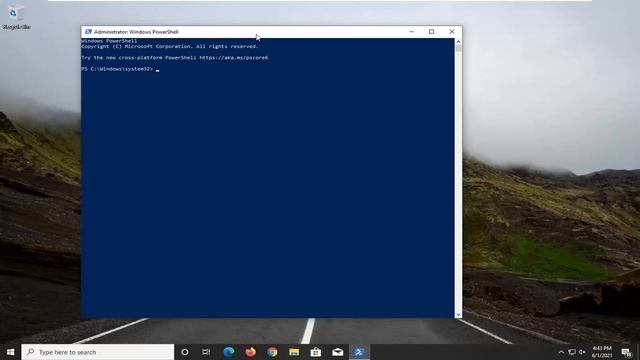Click the PowerShell scrollbar thumb

click(458, 48)
